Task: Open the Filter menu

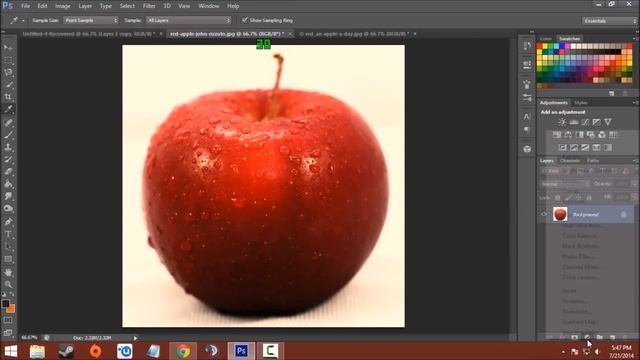Action: [x=149, y=6]
